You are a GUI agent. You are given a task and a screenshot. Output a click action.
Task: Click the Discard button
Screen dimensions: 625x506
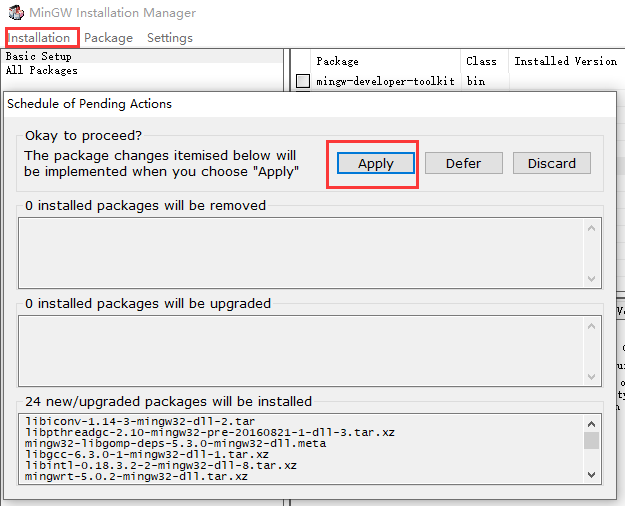552,163
